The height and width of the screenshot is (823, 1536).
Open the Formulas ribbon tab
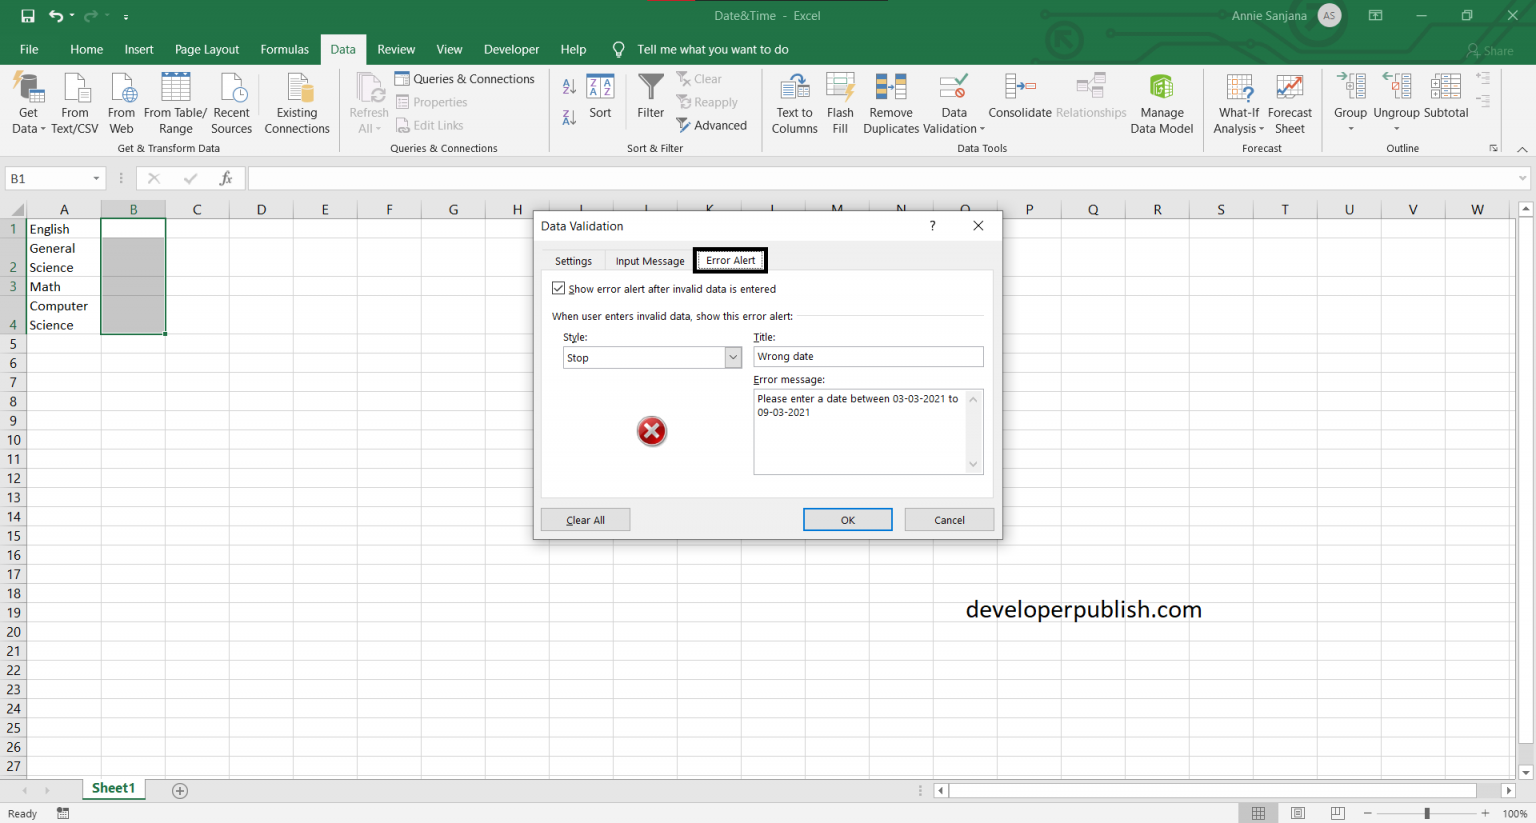click(285, 48)
